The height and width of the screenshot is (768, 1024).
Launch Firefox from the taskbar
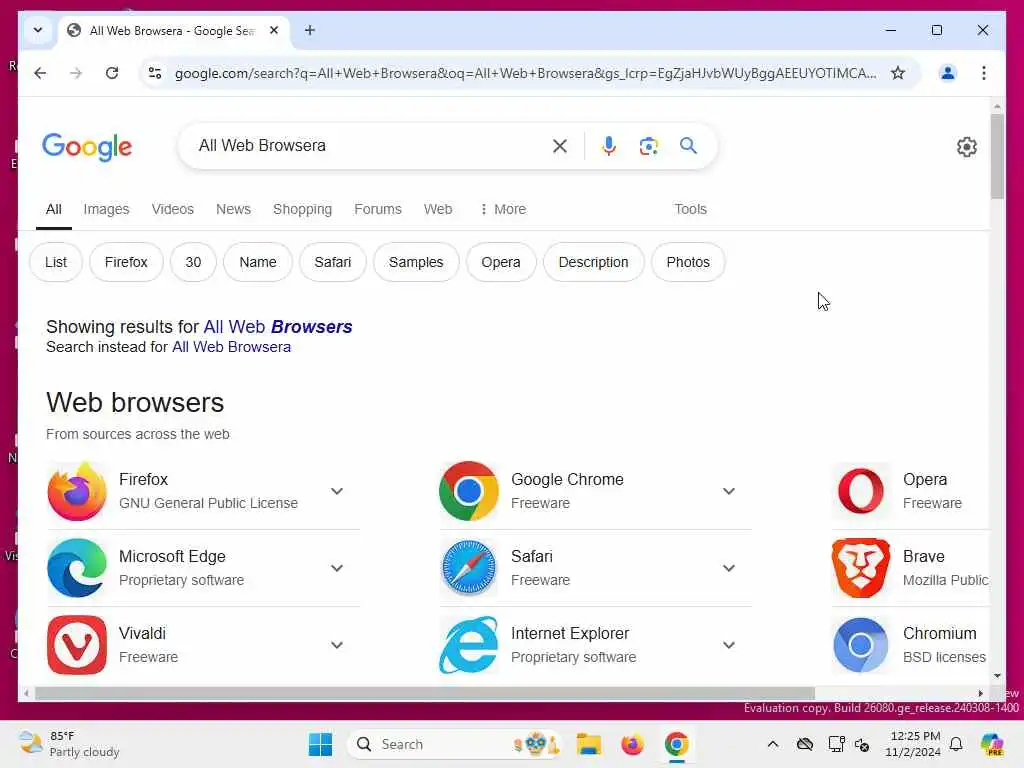point(632,744)
